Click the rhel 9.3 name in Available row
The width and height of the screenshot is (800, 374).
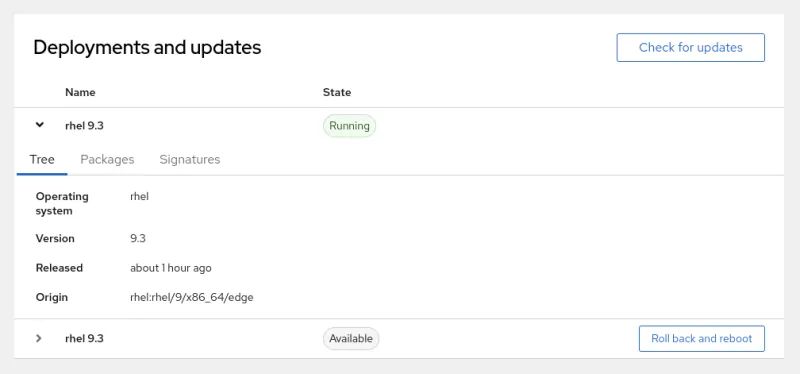pyautogui.click(x=84, y=338)
